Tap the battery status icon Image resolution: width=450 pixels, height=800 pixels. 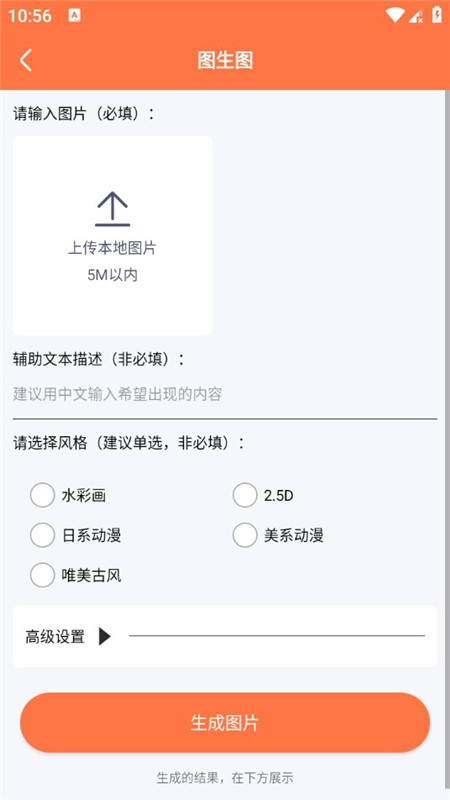437,15
